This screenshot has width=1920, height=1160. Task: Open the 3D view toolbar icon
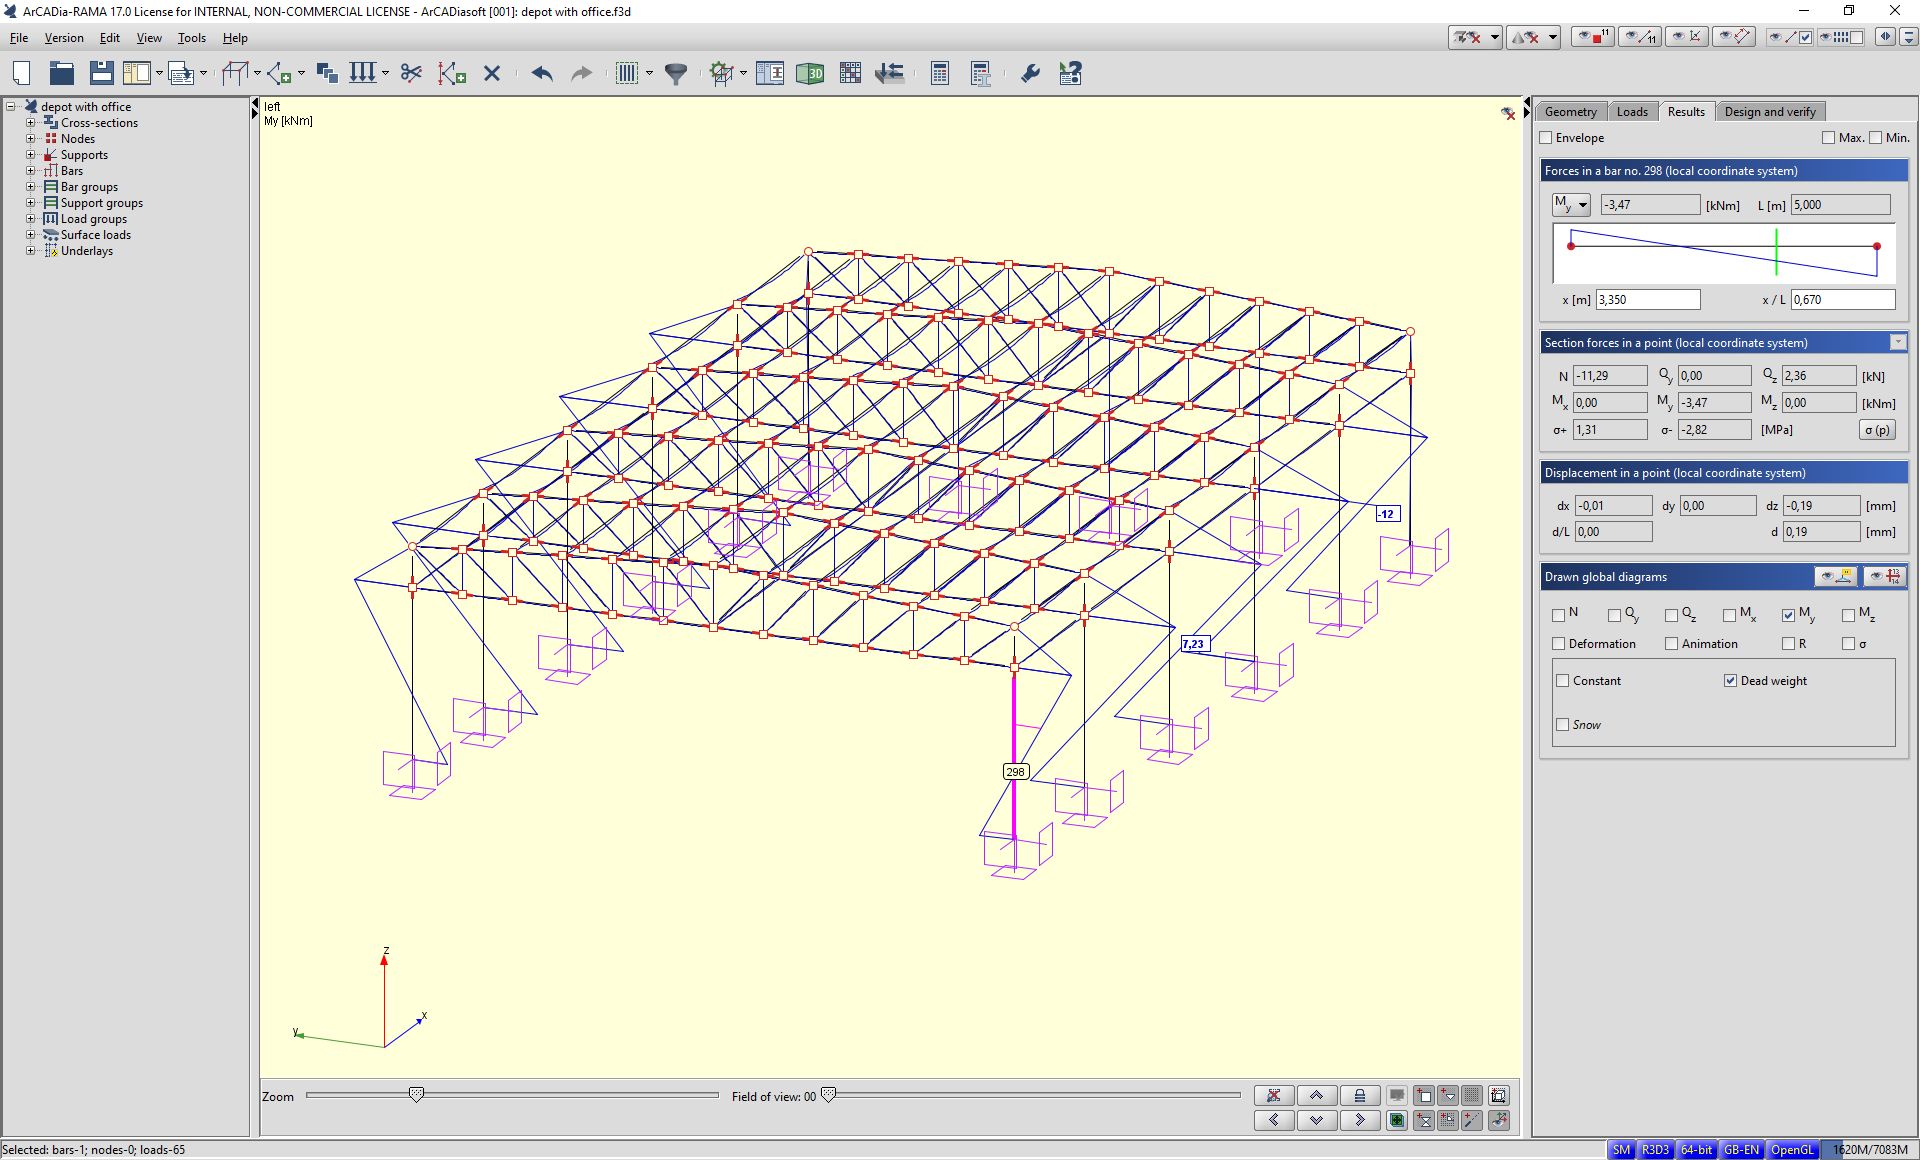(810, 73)
